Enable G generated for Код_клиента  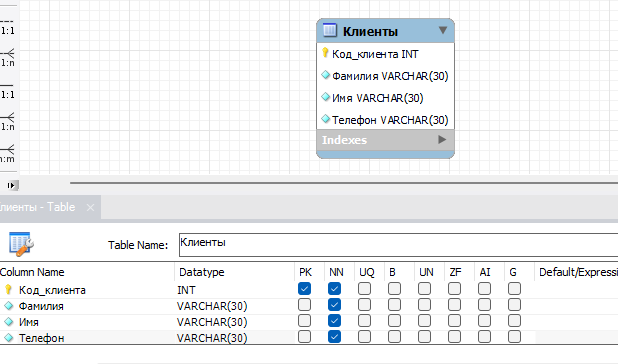click(514, 289)
